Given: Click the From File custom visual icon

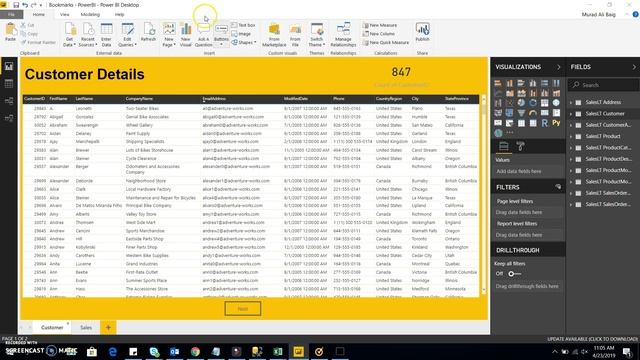Looking at the screenshot, I should click(x=295, y=35).
